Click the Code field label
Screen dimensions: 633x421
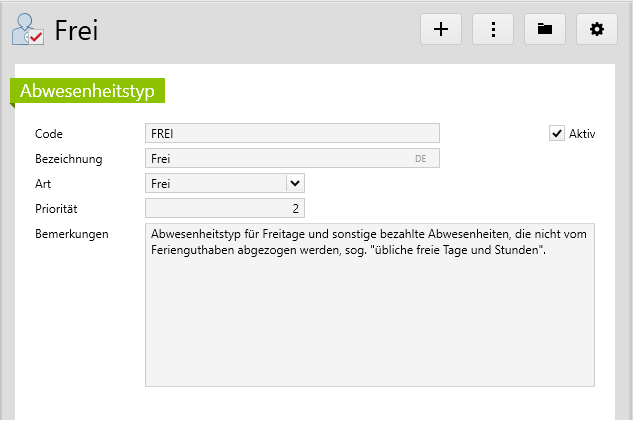tap(49, 134)
